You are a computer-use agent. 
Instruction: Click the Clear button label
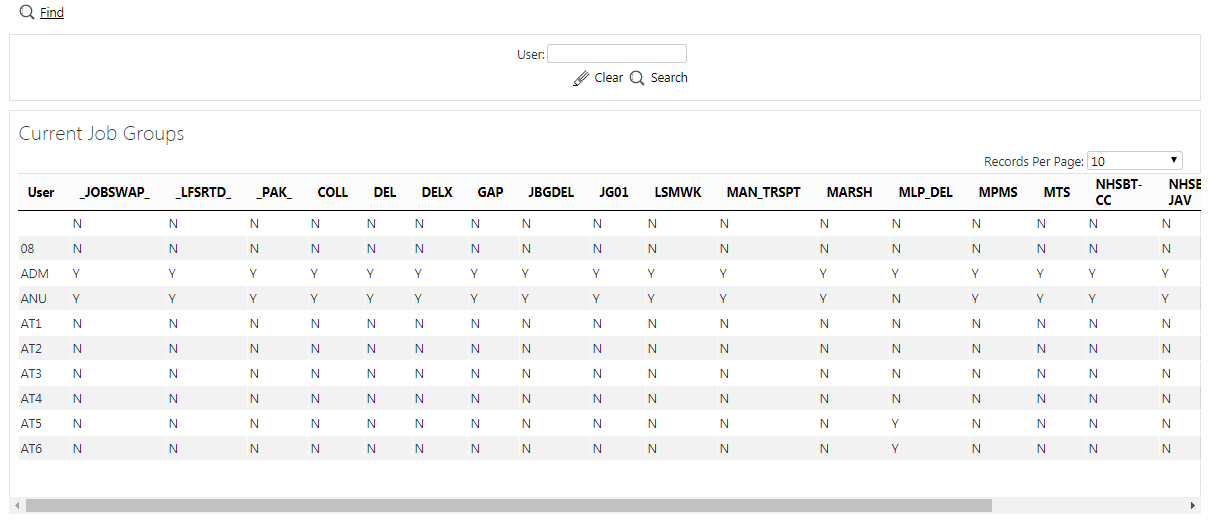click(609, 78)
